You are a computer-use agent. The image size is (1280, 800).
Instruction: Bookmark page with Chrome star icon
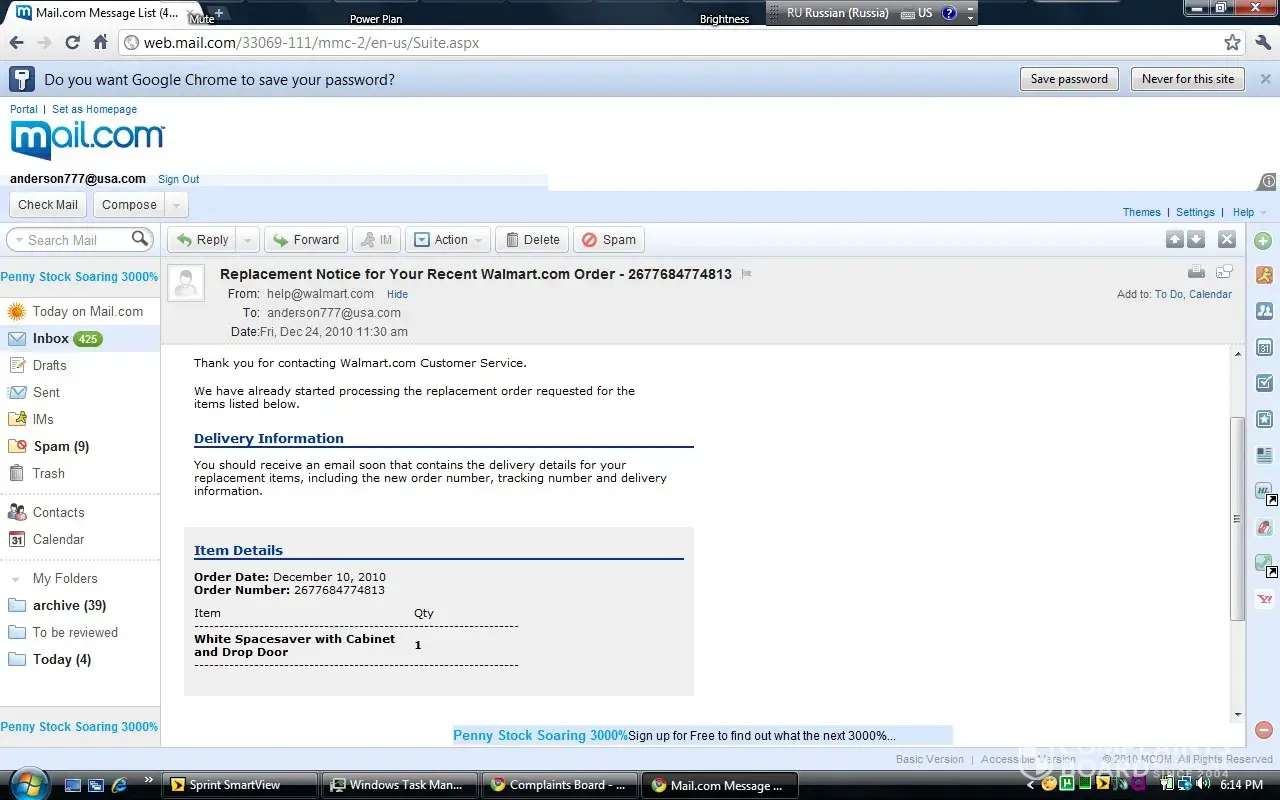(1232, 43)
